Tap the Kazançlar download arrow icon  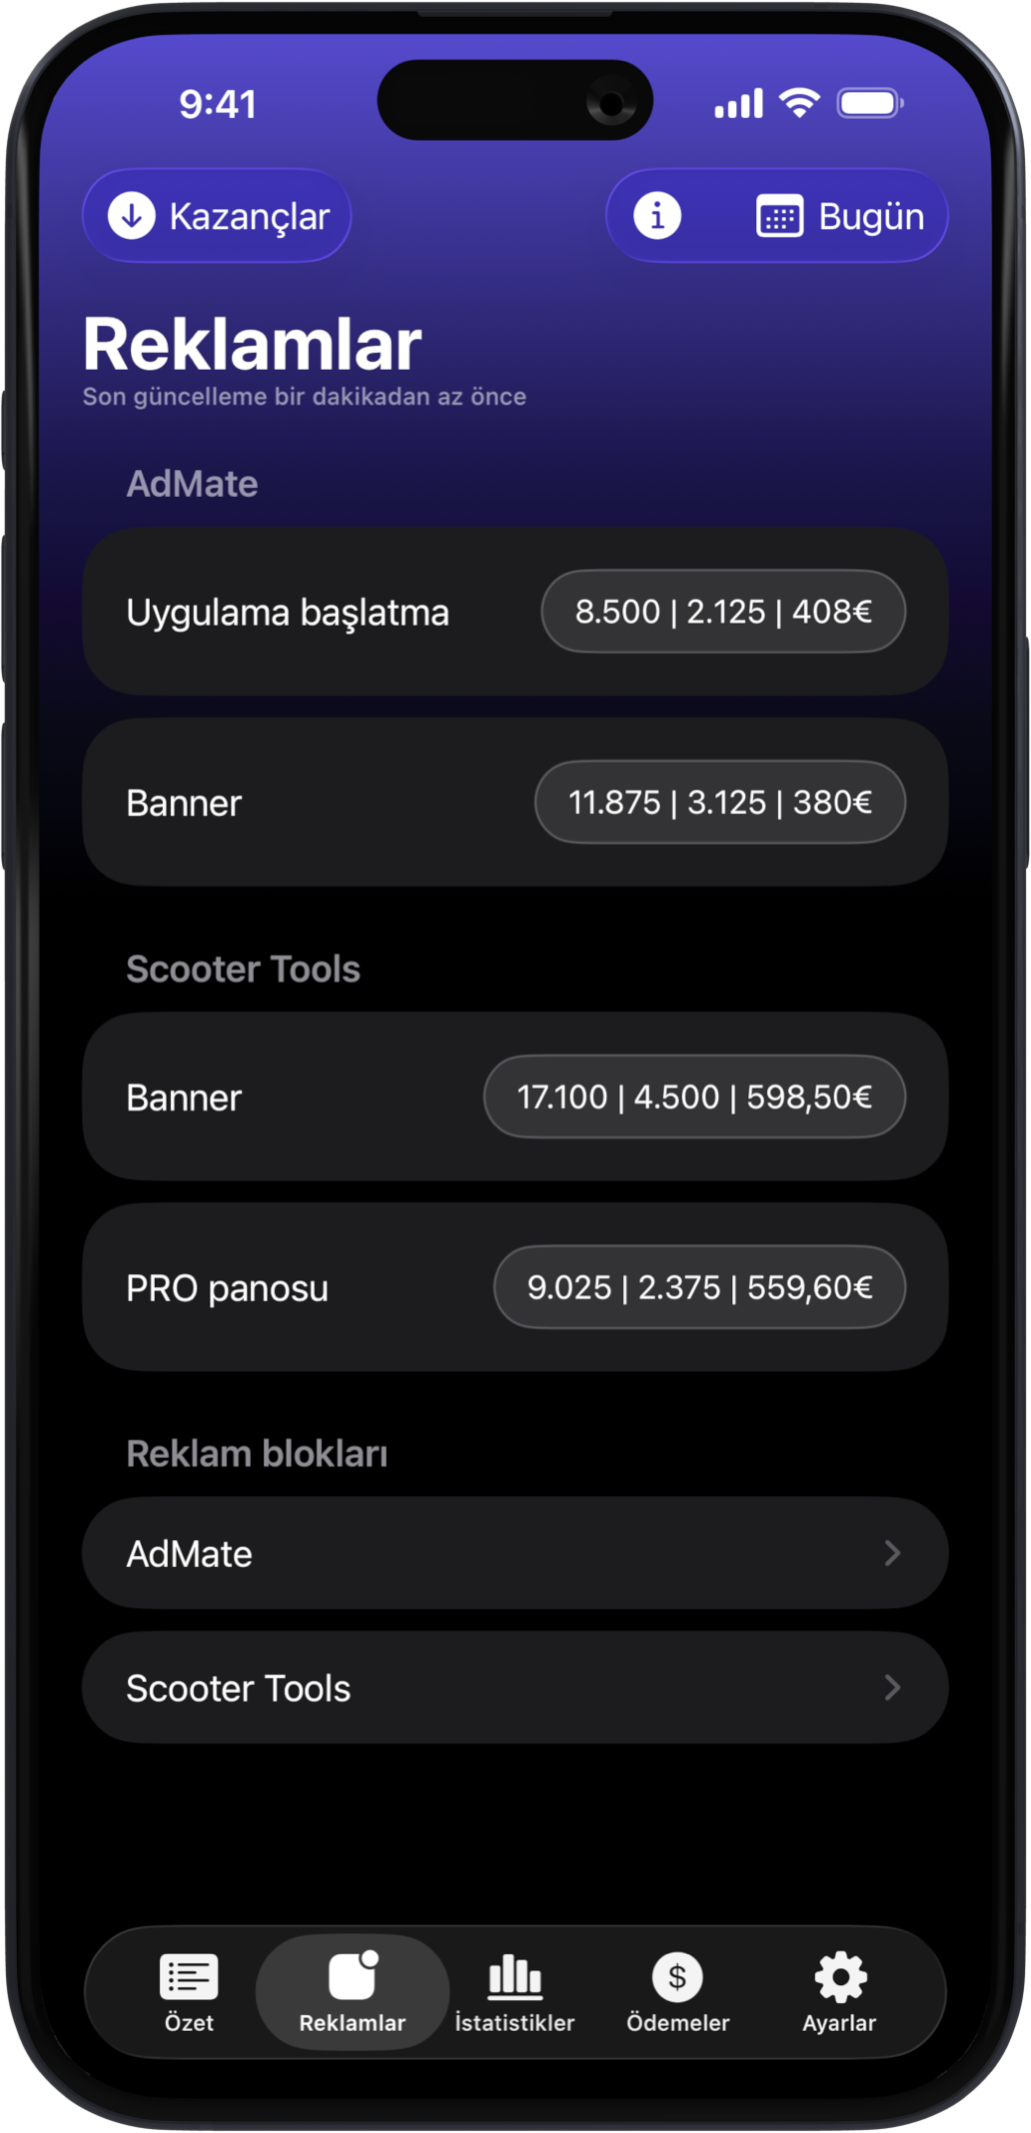point(131,216)
